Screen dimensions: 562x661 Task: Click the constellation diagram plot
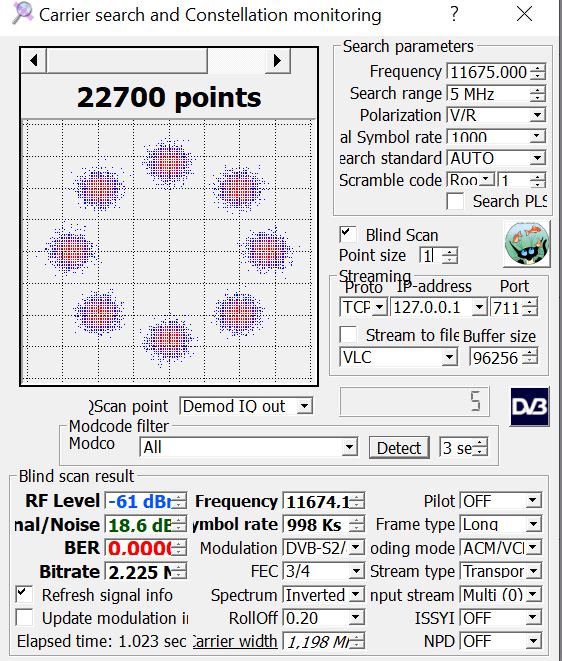169,252
